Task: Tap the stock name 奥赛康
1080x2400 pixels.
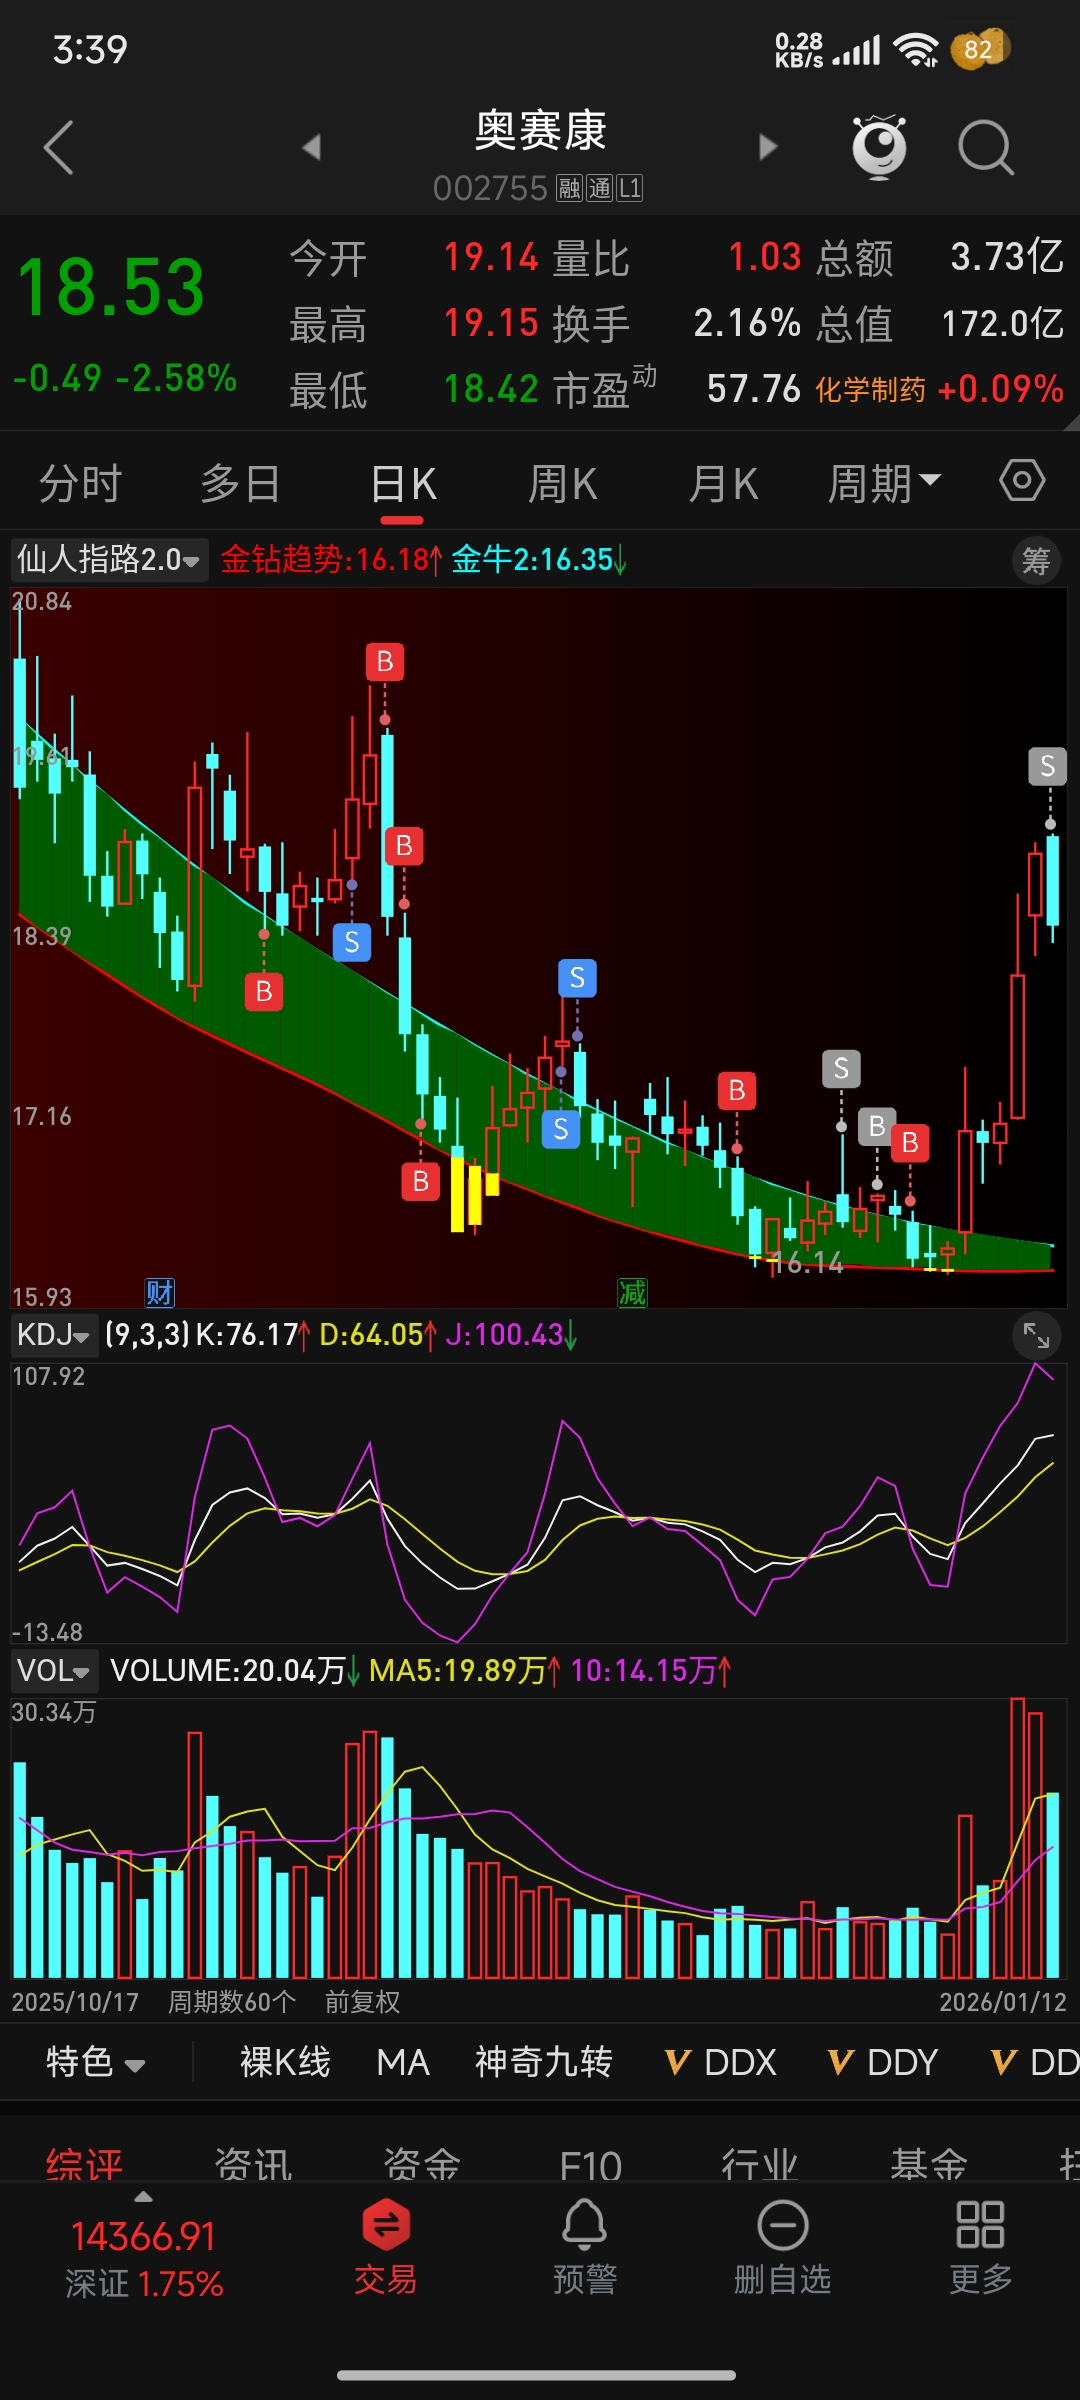Action: [x=540, y=131]
